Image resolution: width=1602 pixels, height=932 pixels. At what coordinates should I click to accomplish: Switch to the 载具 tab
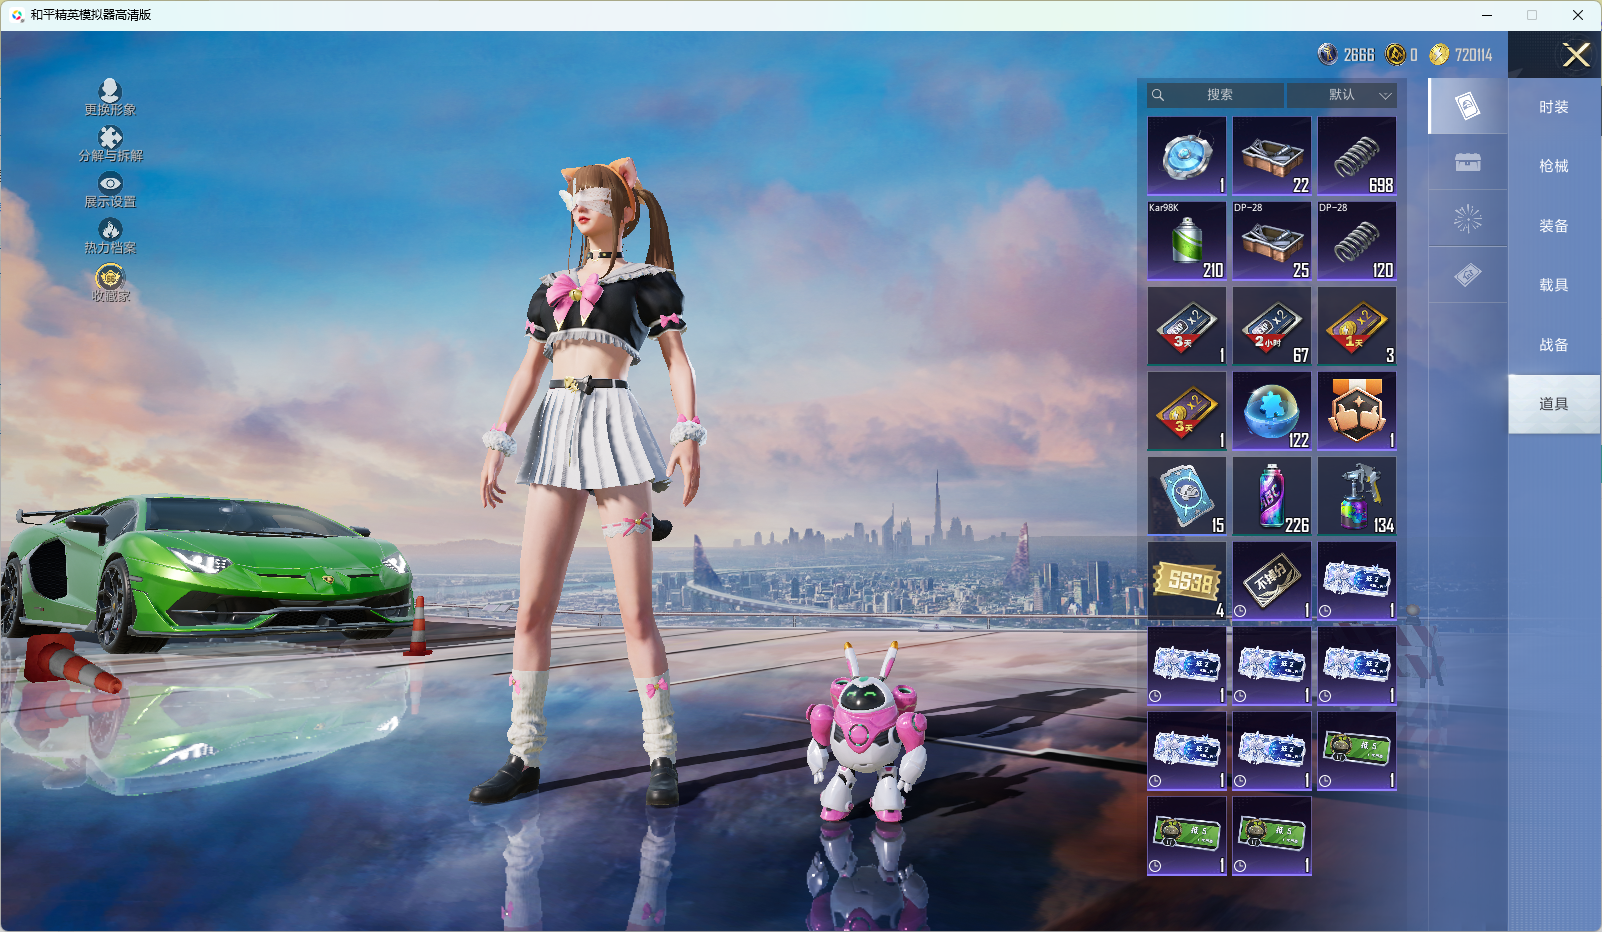coord(1554,285)
